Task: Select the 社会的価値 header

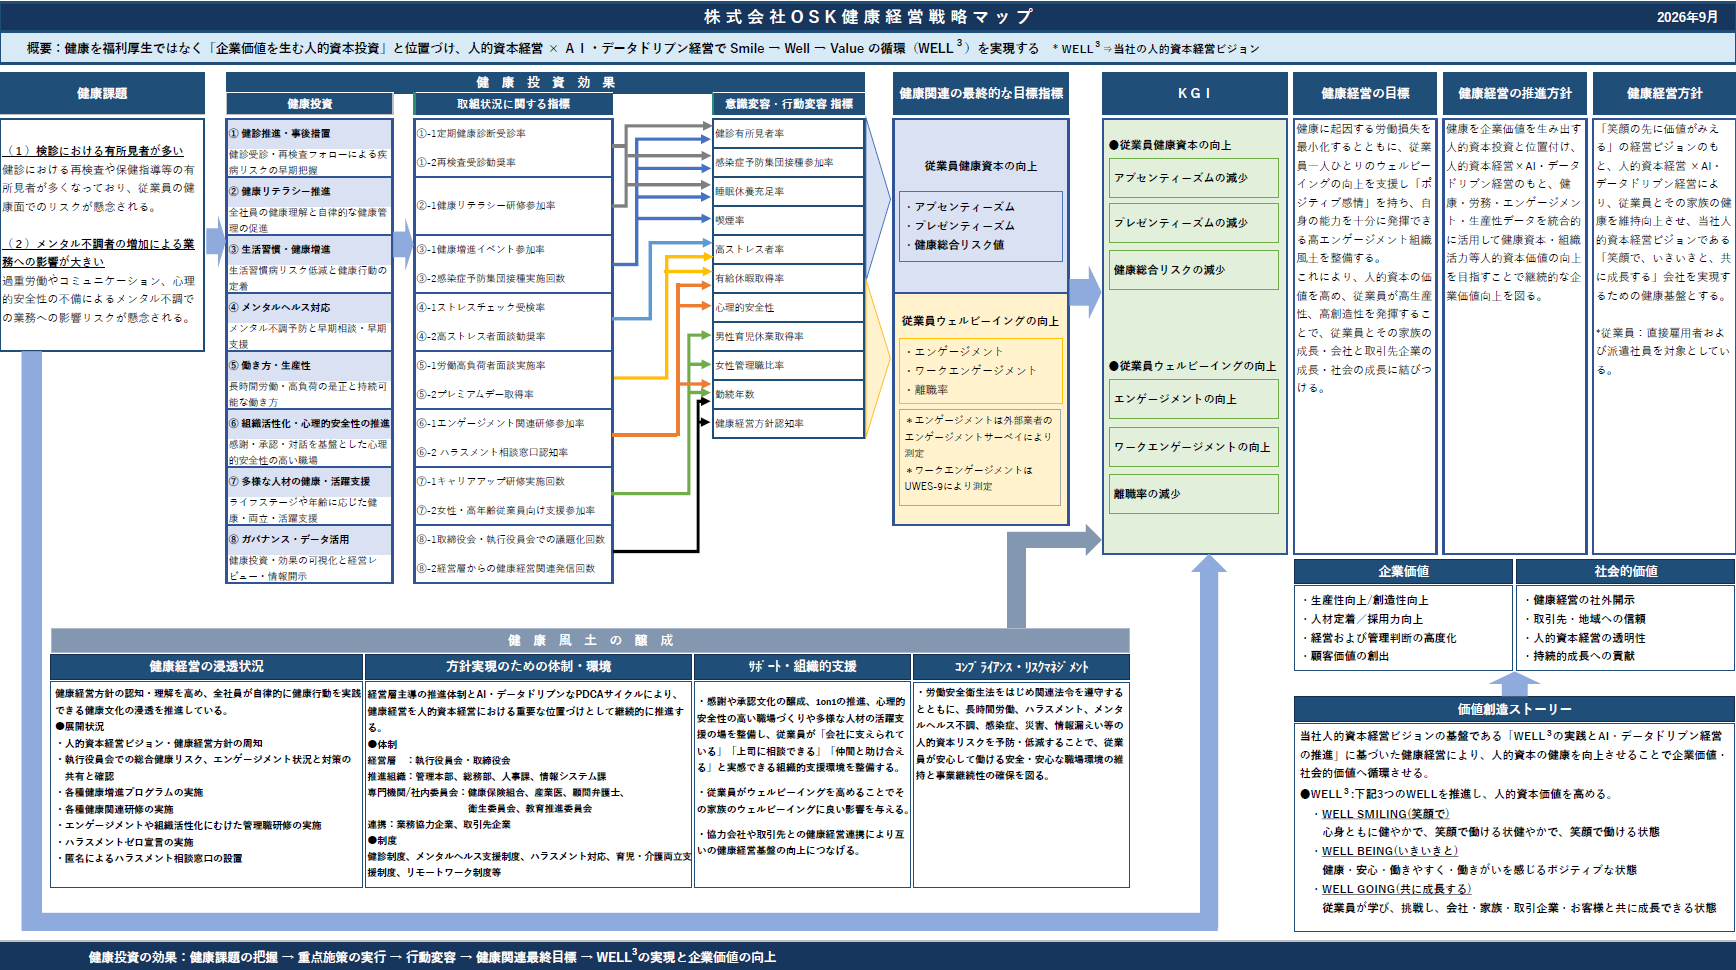Action: point(1625,571)
